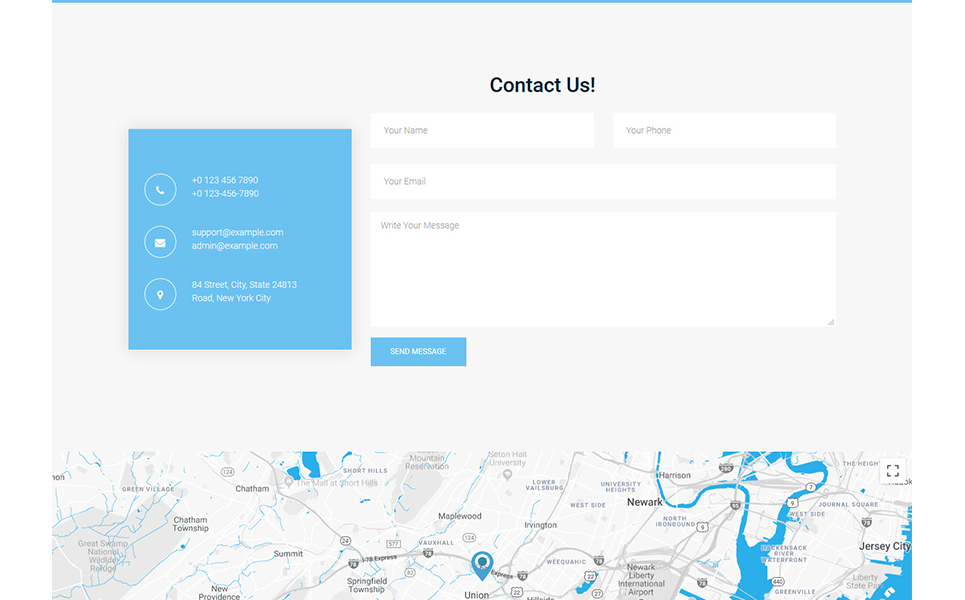Click The Mall at Short Hills marker
This screenshot has height=600, width=965.
pyautogui.click(x=289, y=482)
